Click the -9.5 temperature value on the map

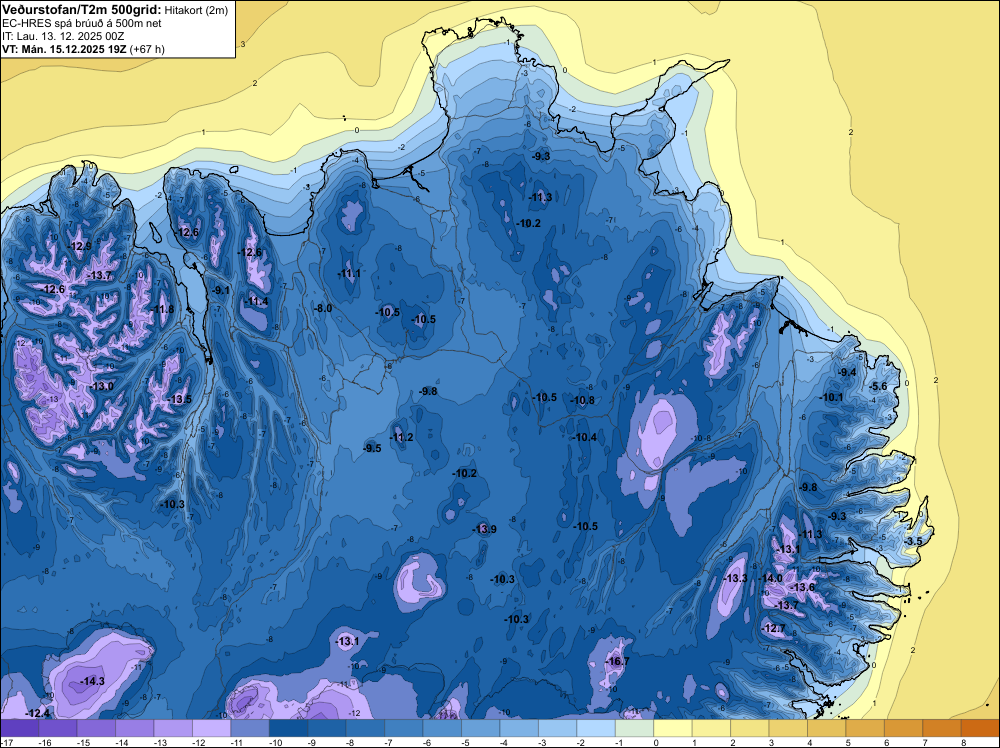tap(372, 448)
